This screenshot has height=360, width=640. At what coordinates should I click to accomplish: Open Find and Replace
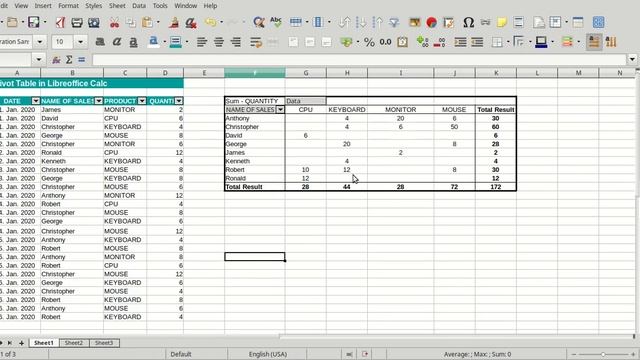pyautogui.click(x=258, y=22)
